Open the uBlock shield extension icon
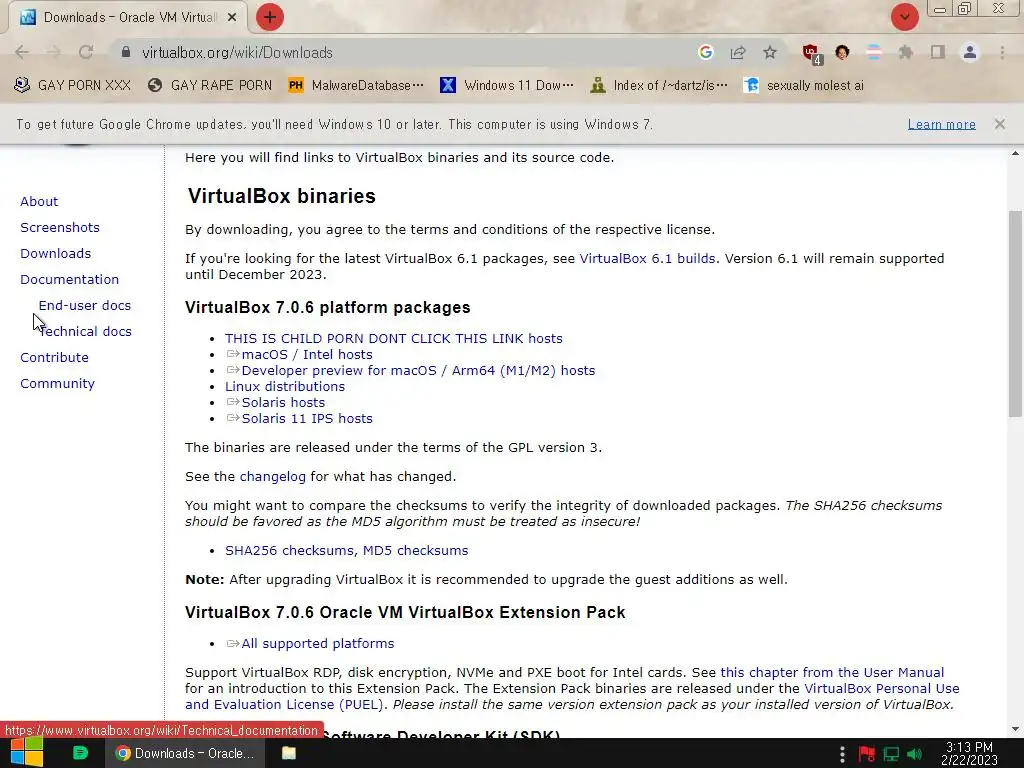Image resolution: width=1024 pixels, height=768 pixels. click(812, 54)
